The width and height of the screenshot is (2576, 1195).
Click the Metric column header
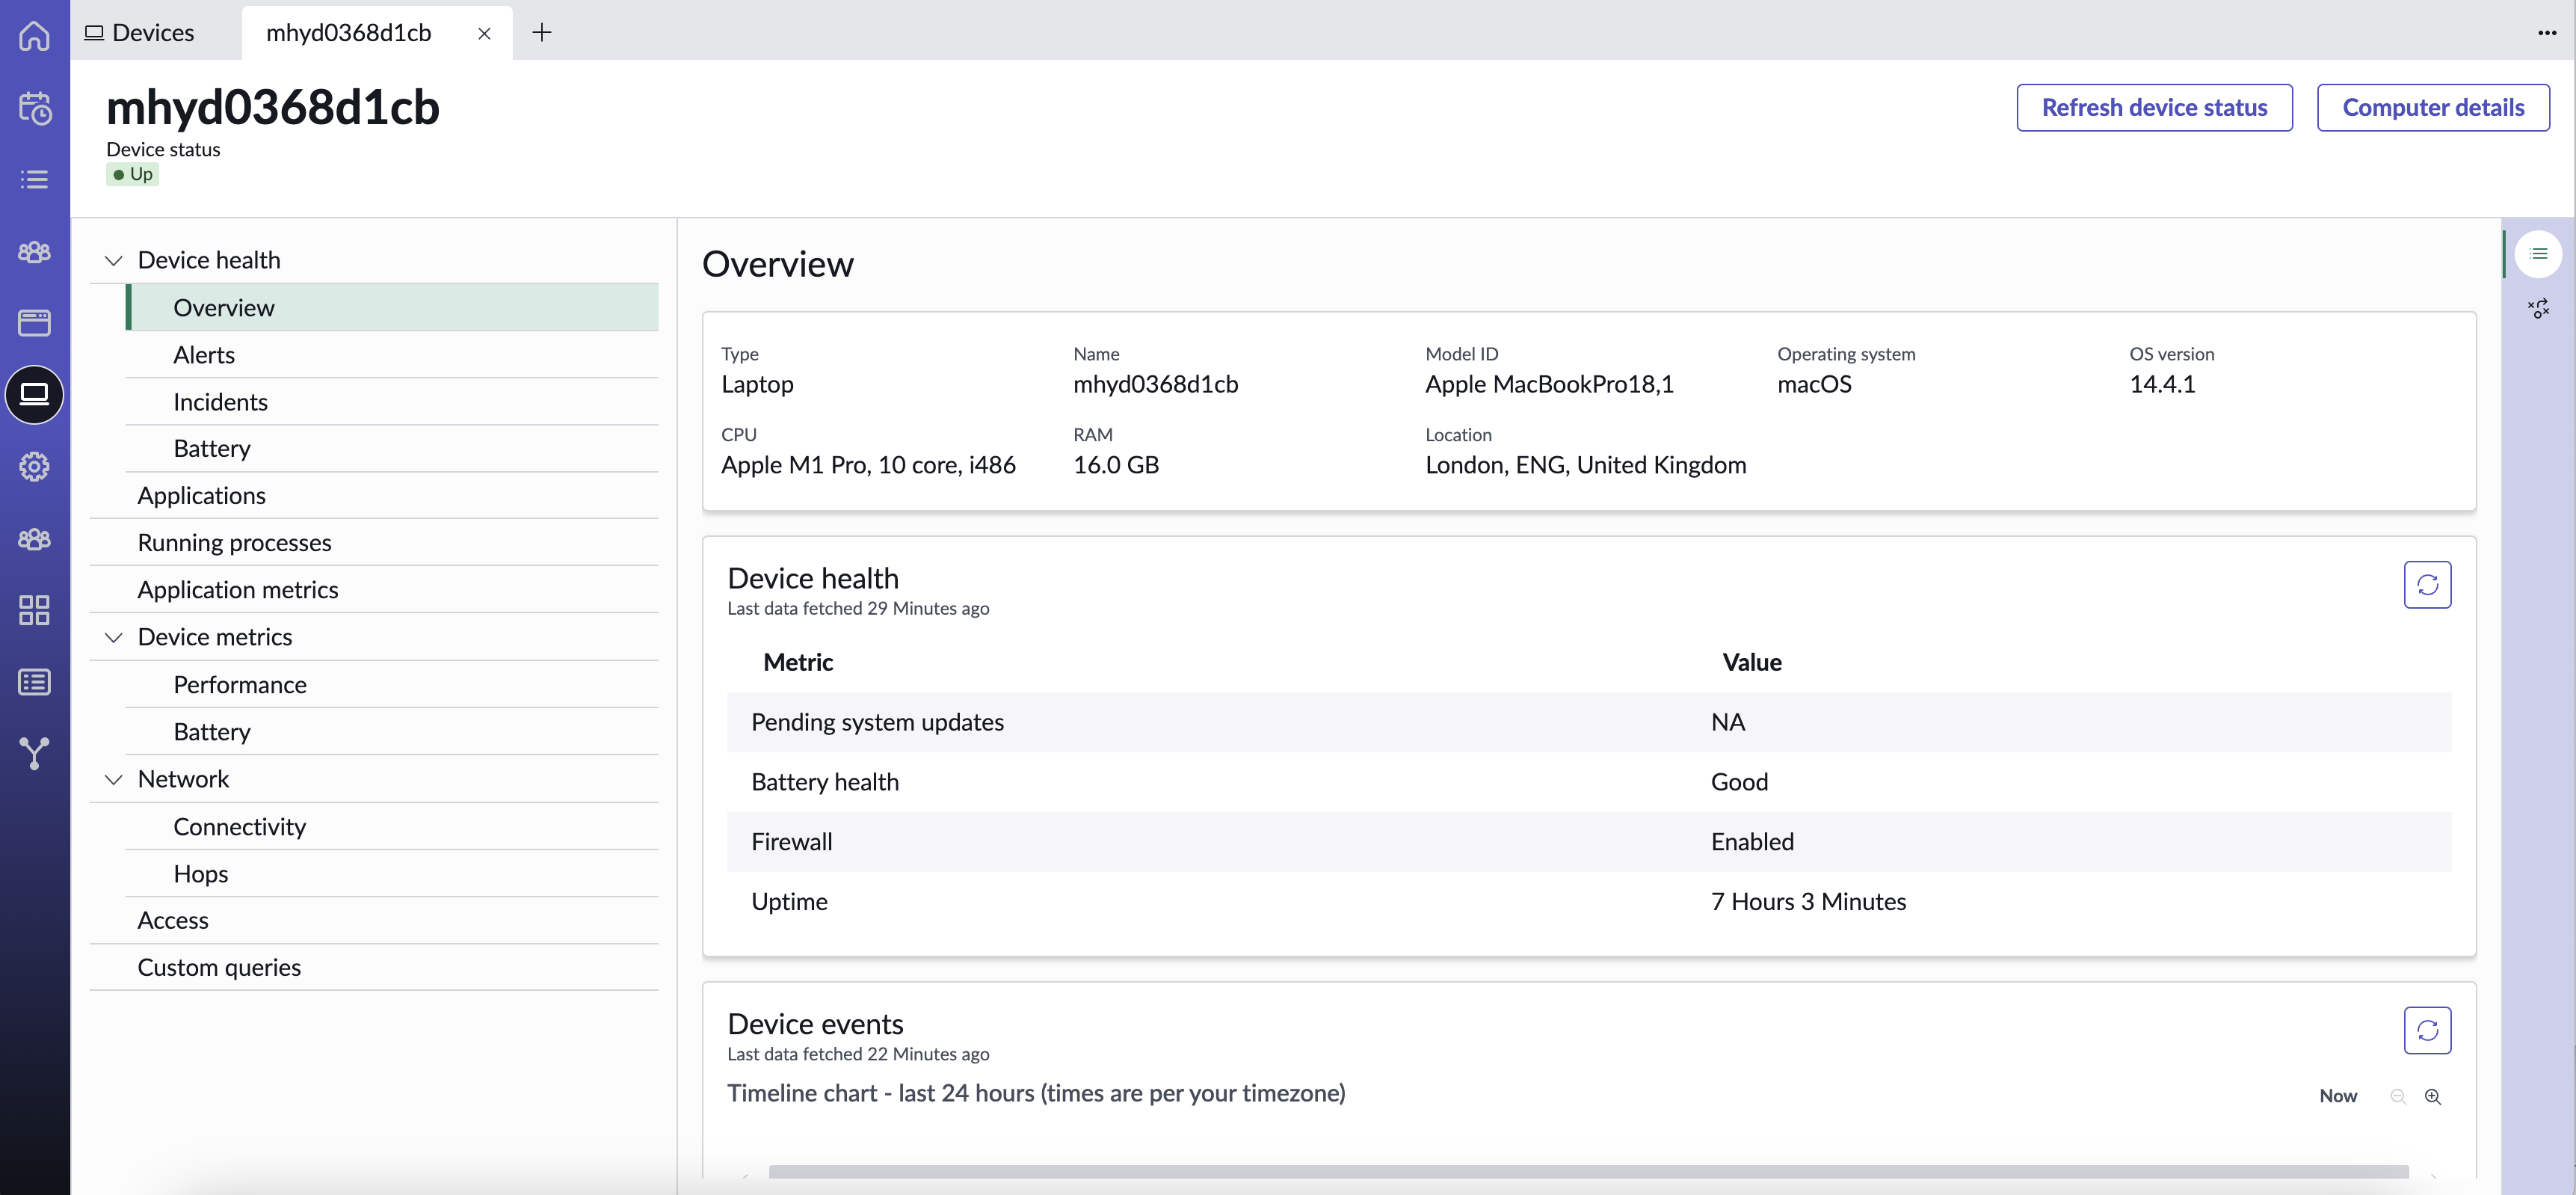(798, 662)
